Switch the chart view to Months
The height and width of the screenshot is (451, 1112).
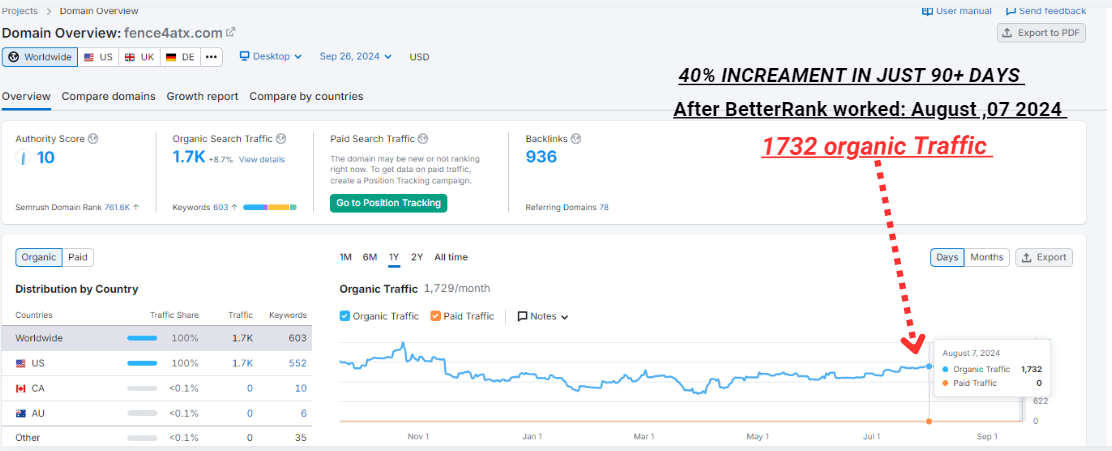986,257
